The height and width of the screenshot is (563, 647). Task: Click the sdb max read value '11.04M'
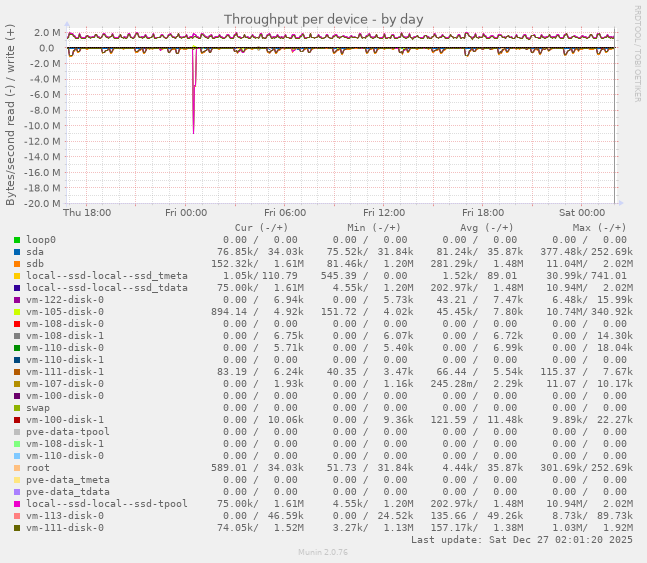click(x=564, y=264)
